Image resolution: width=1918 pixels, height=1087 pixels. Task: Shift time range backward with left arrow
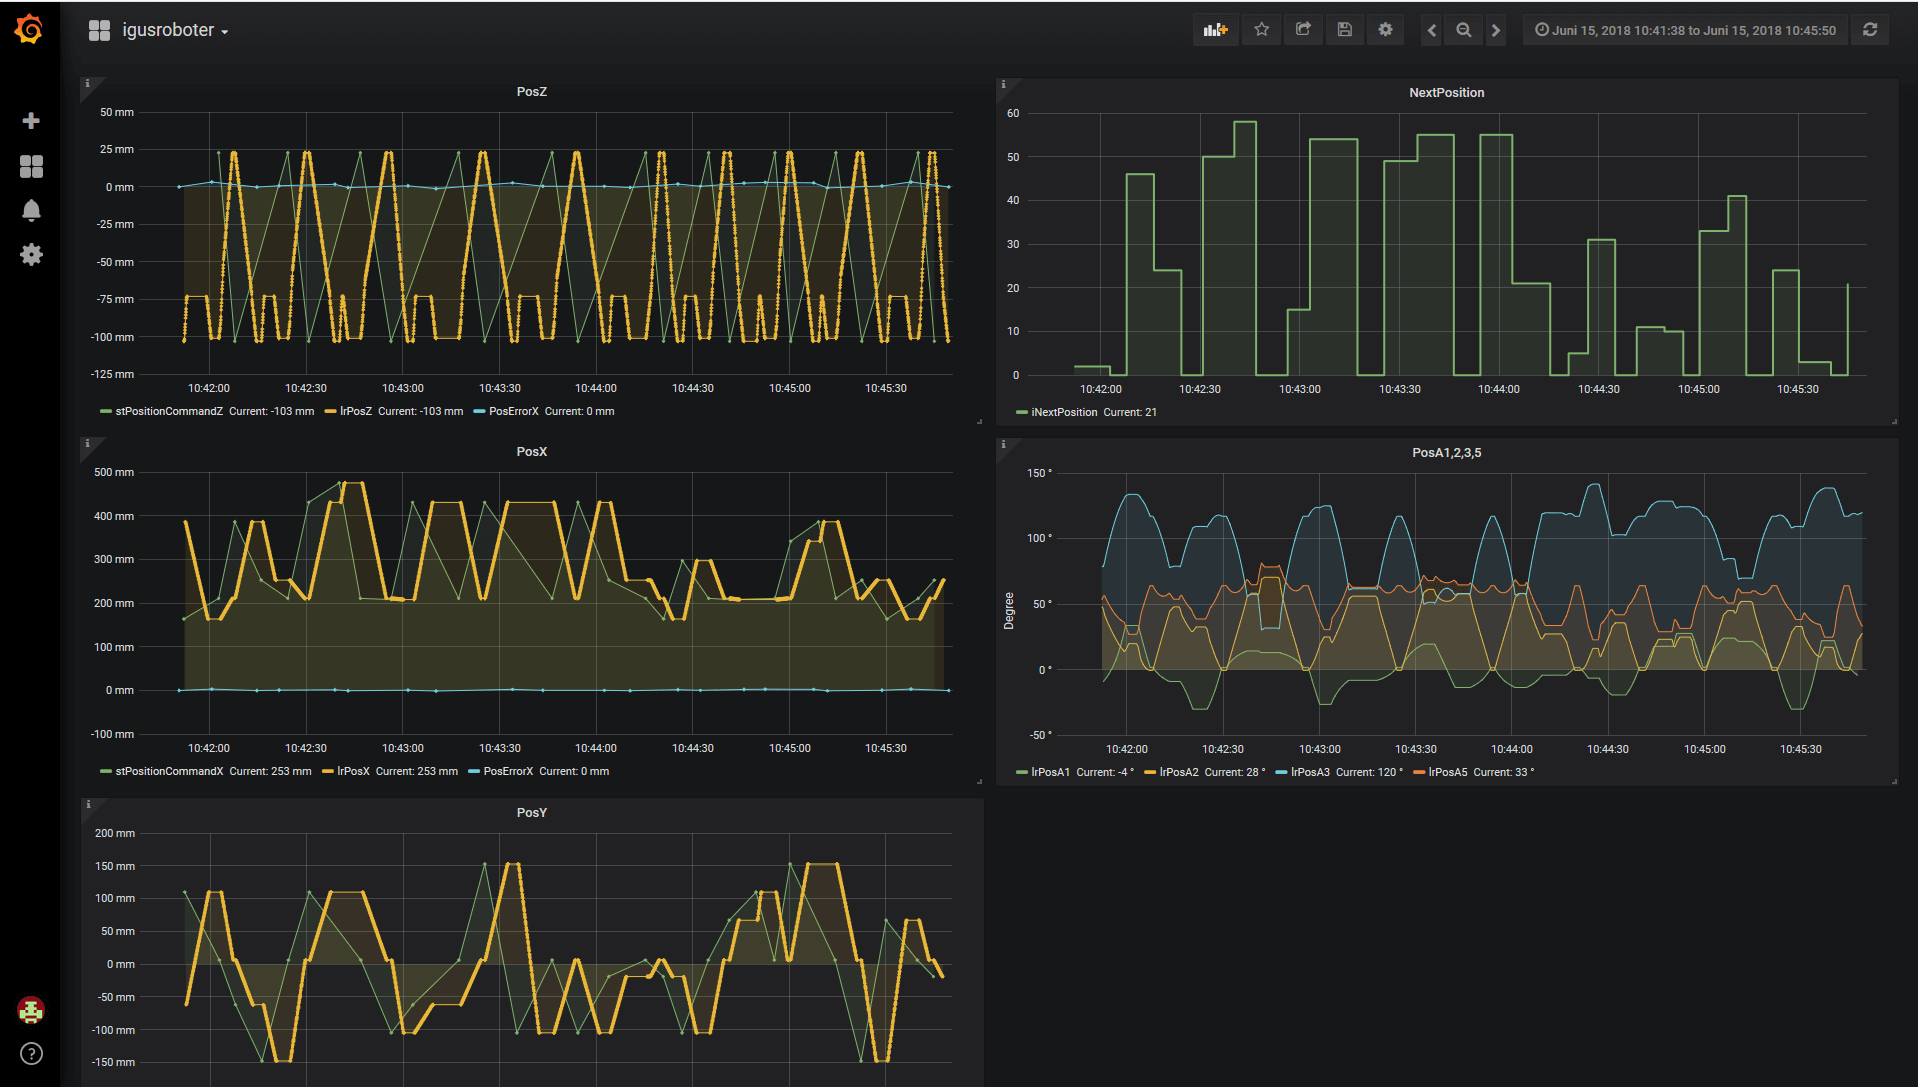tap(1432, 30)
